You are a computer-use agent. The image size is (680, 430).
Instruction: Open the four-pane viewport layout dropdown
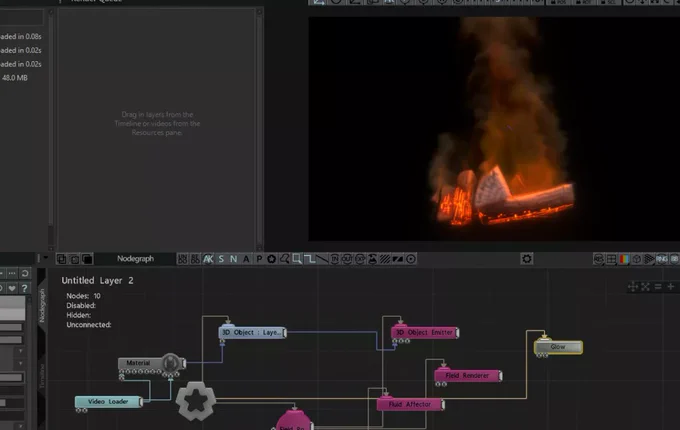[611, 259]
